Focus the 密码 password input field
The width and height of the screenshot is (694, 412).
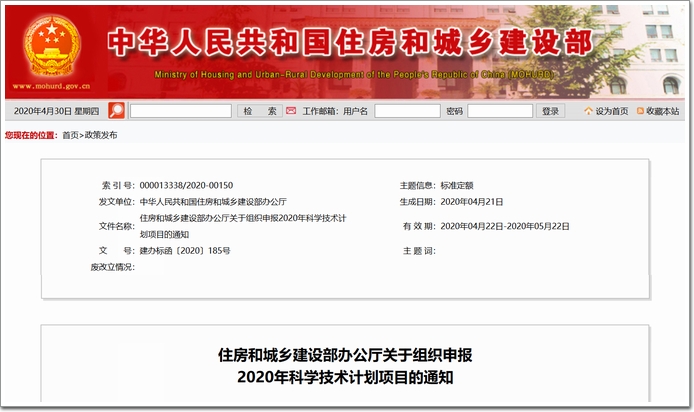[500, 111]
